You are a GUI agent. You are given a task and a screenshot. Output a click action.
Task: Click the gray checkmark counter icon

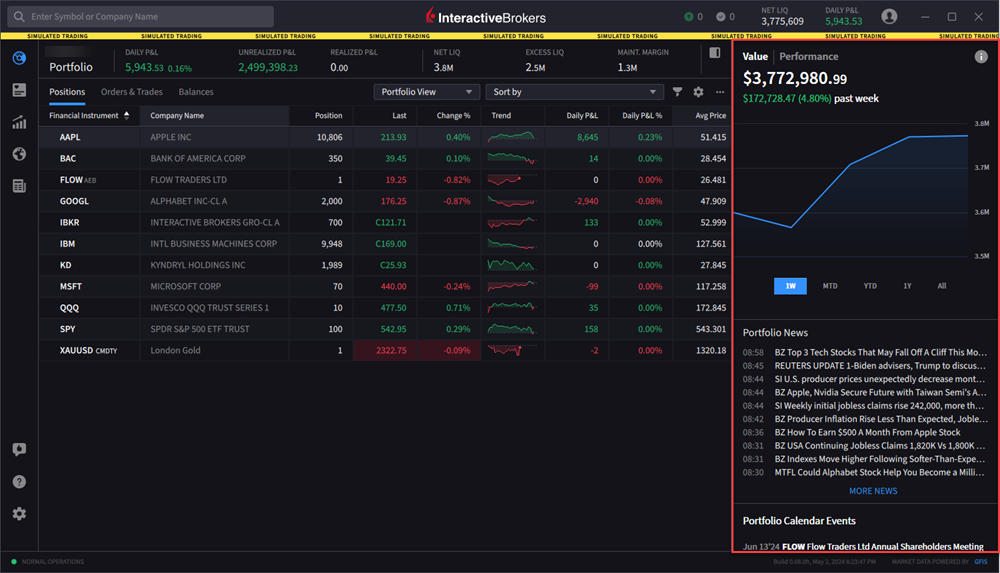[x=725, y=17]
